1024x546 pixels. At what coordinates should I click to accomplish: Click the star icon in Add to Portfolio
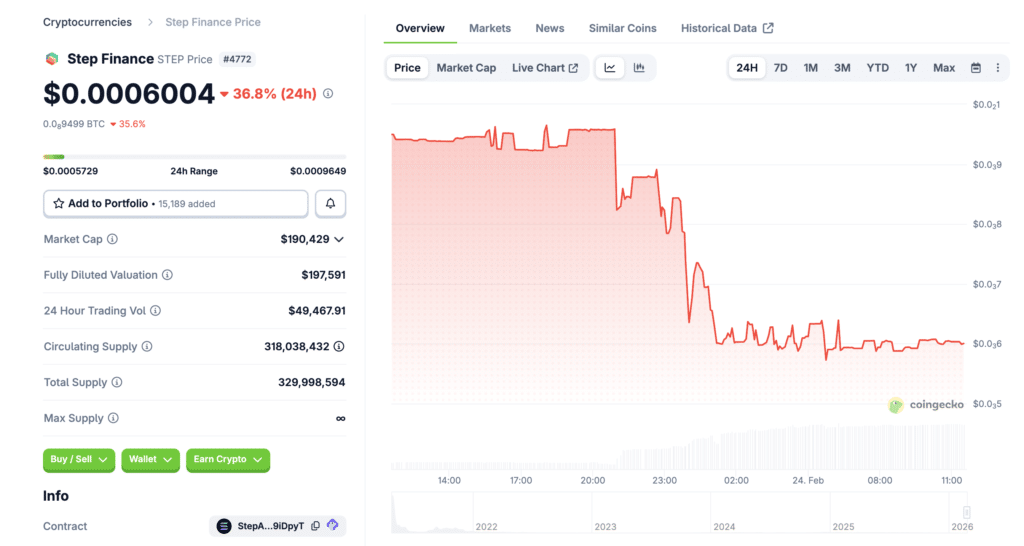(x=59, y=203)
